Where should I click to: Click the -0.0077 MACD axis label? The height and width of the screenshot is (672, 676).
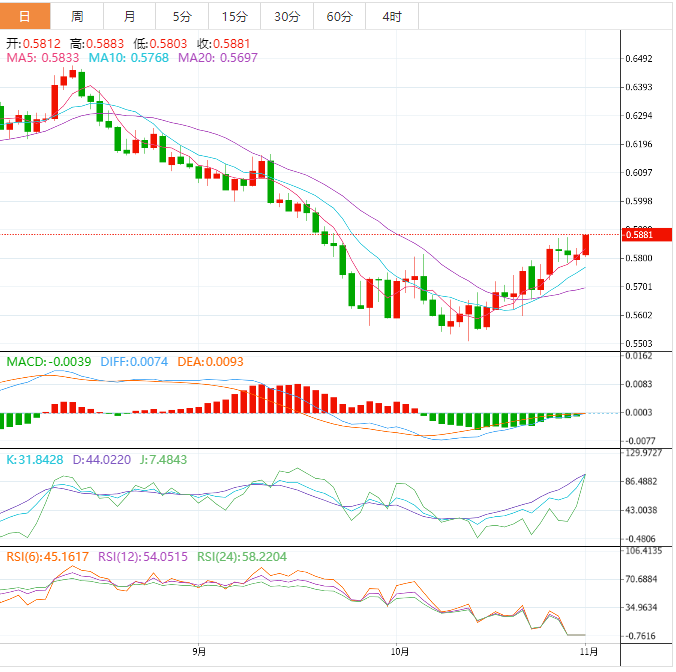coord(639,441)
